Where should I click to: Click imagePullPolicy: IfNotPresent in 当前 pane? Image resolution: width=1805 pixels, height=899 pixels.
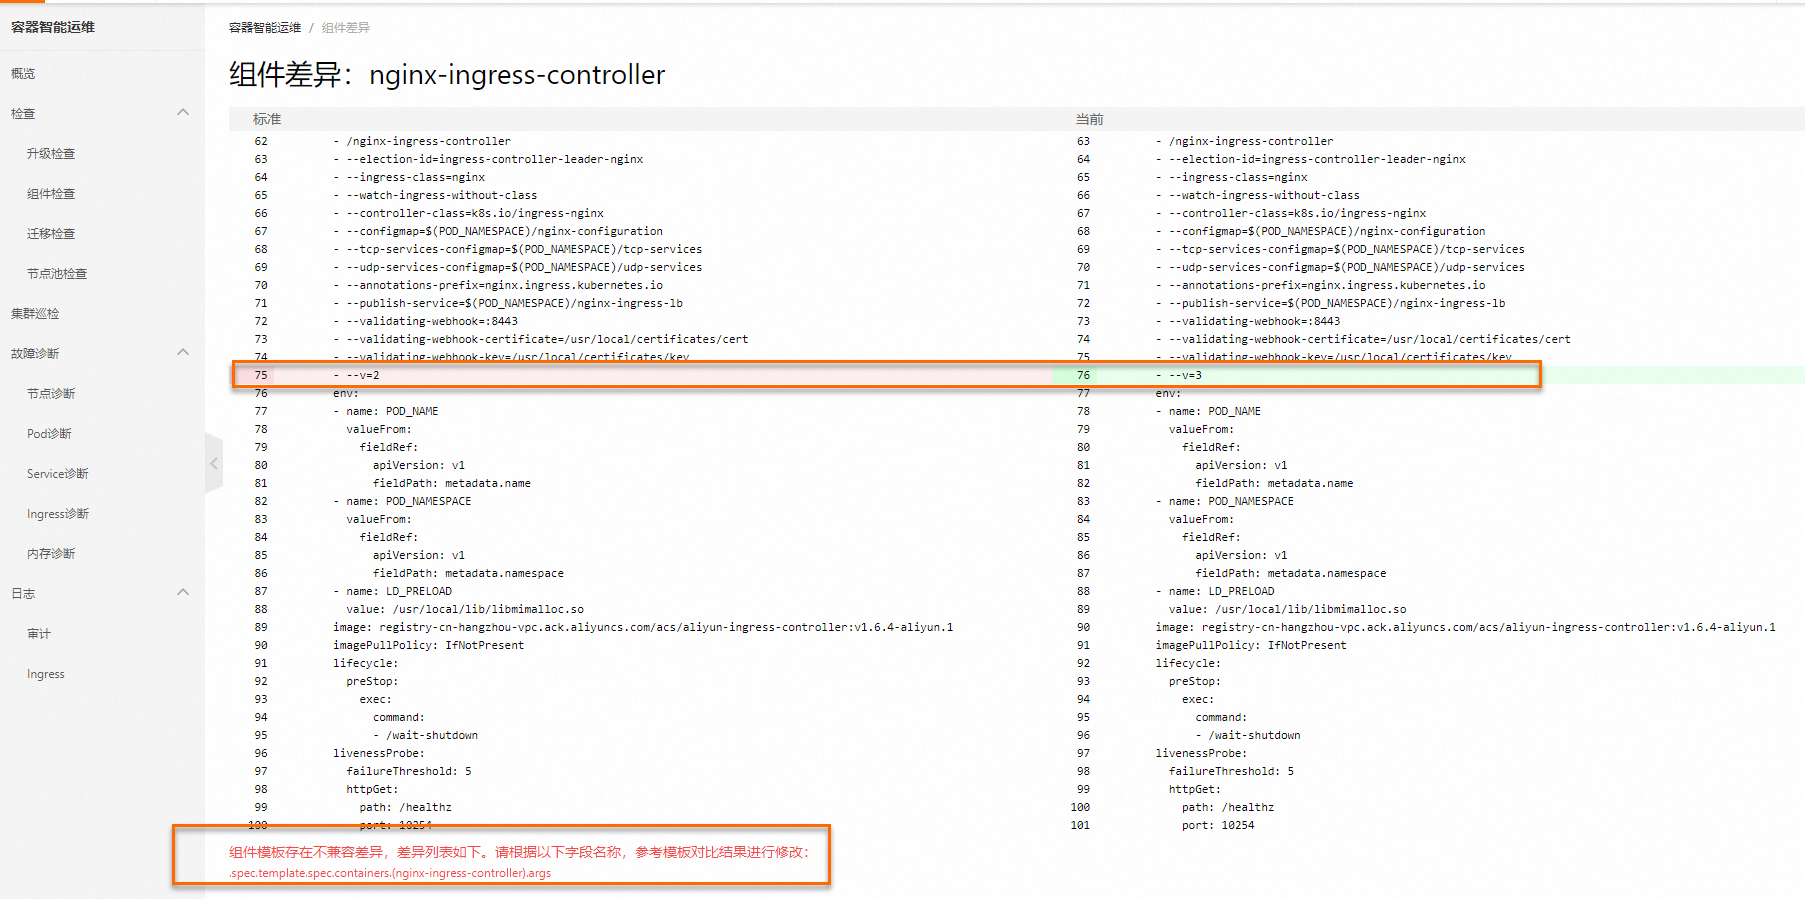click(1251, 645)
